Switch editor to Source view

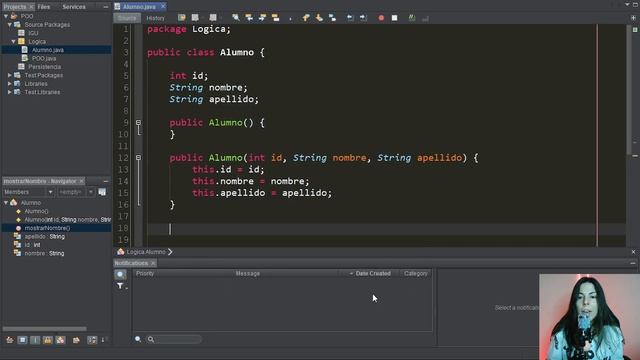127,18
